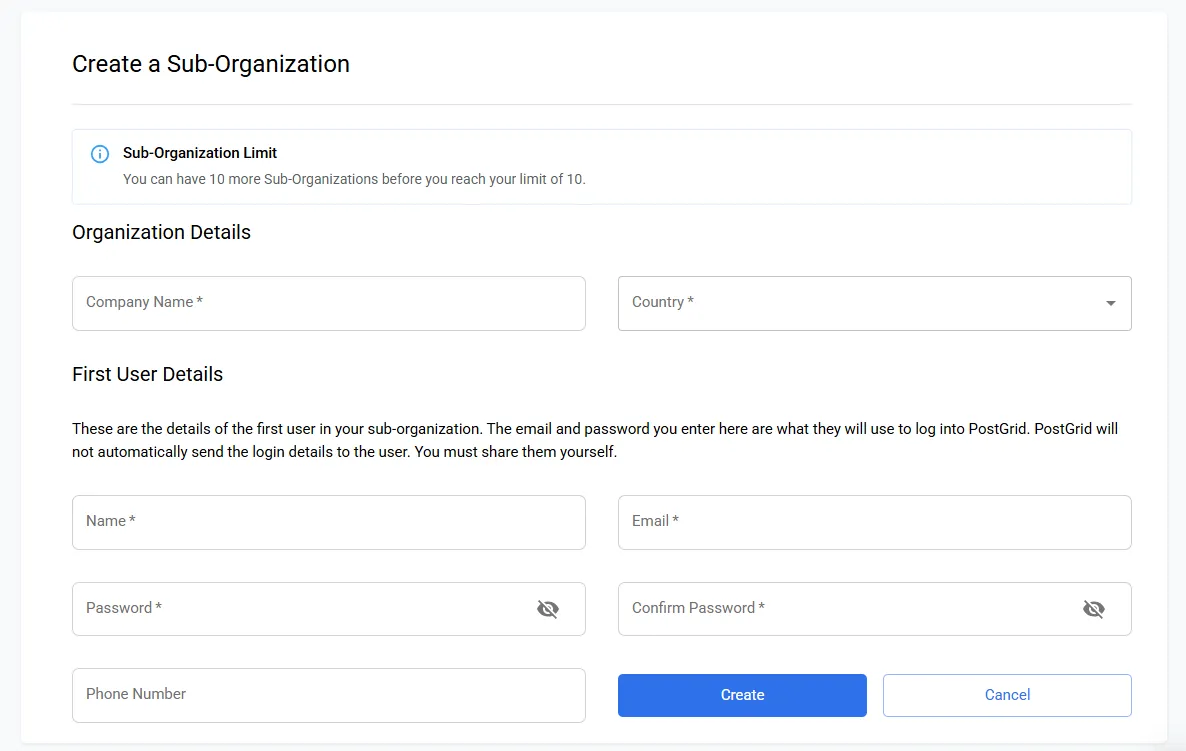Focus the Name field under First User Details

tap(300, 522)
